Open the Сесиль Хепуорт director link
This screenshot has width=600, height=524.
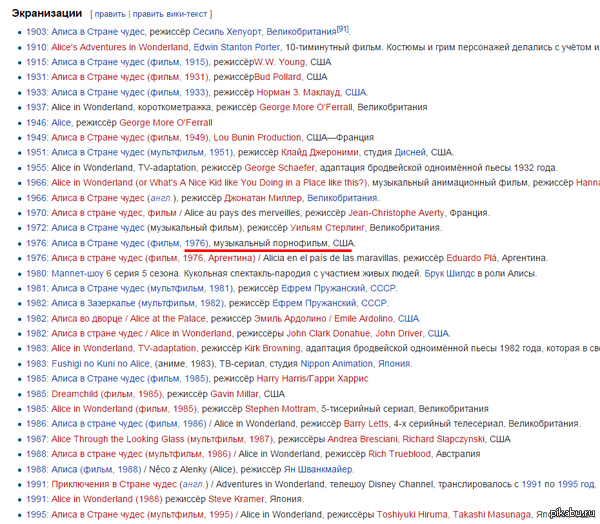point(227,32)
